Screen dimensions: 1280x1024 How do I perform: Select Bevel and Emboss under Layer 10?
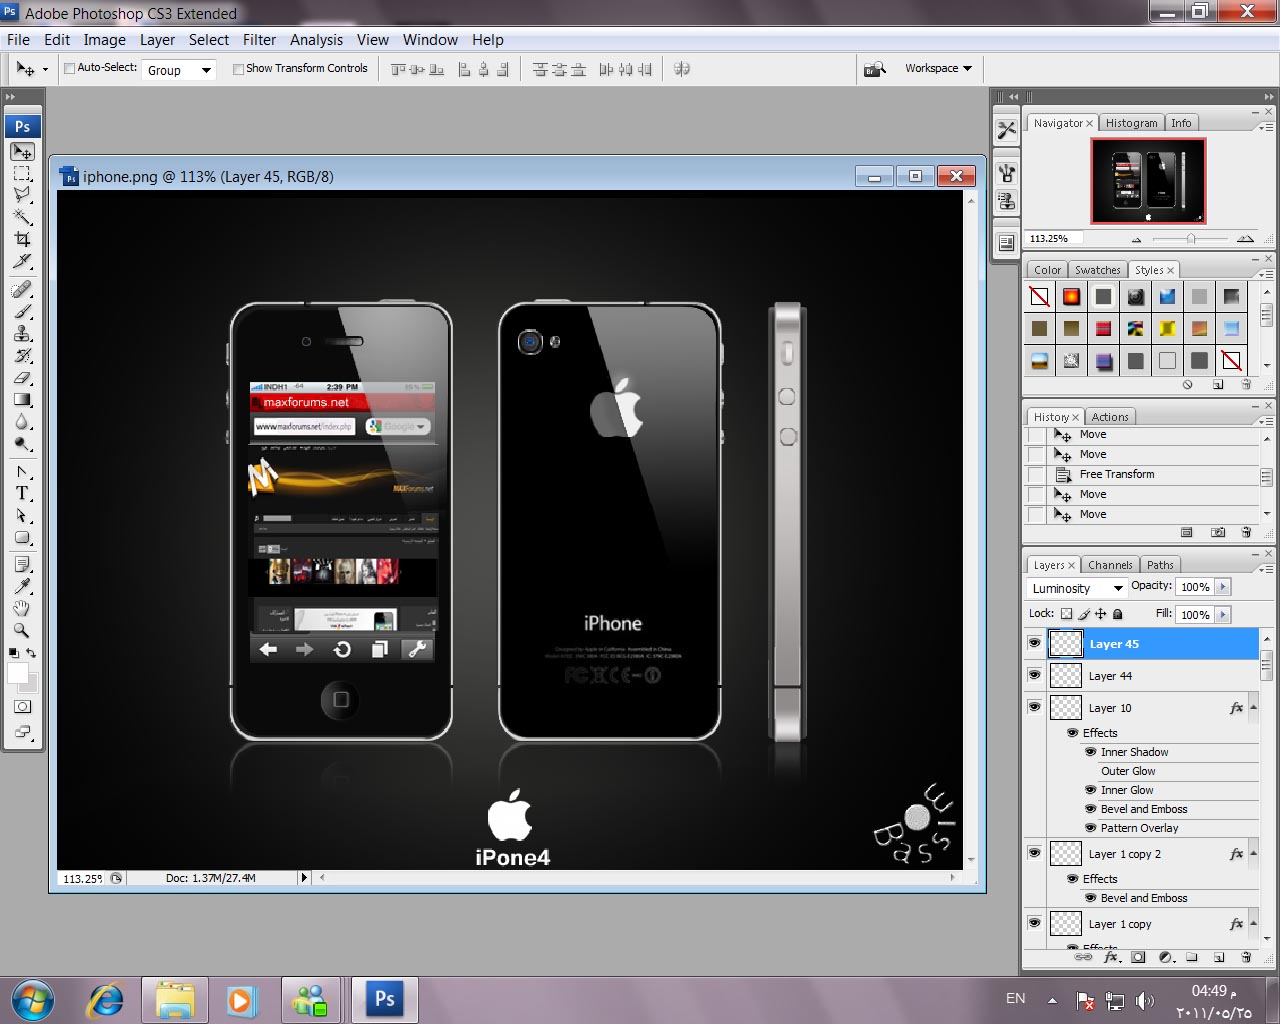pyautogui.click(x=1143, y=809)
